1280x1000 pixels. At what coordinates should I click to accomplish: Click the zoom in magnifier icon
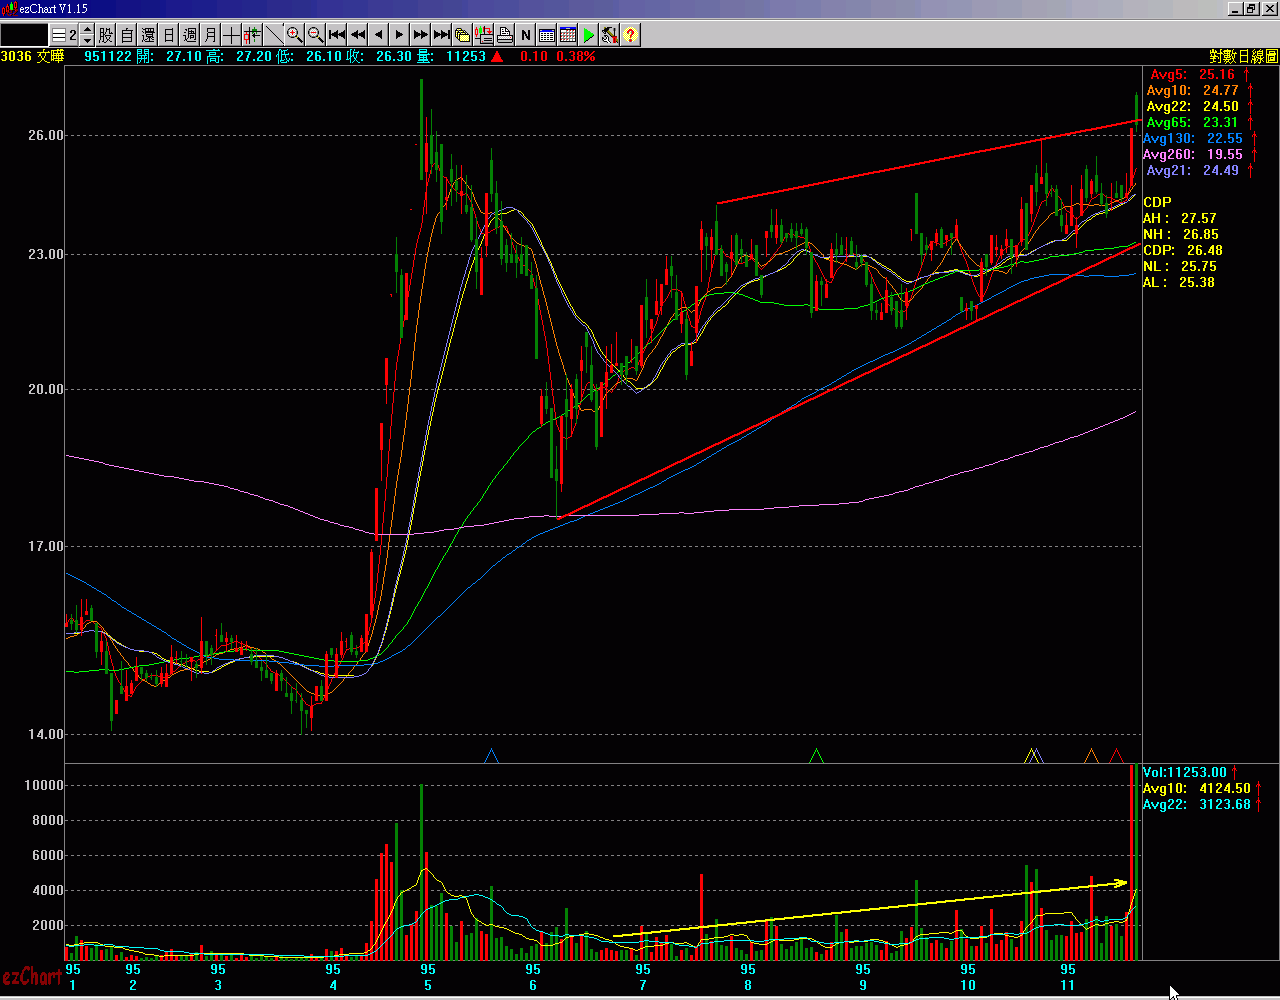point(295,35)
